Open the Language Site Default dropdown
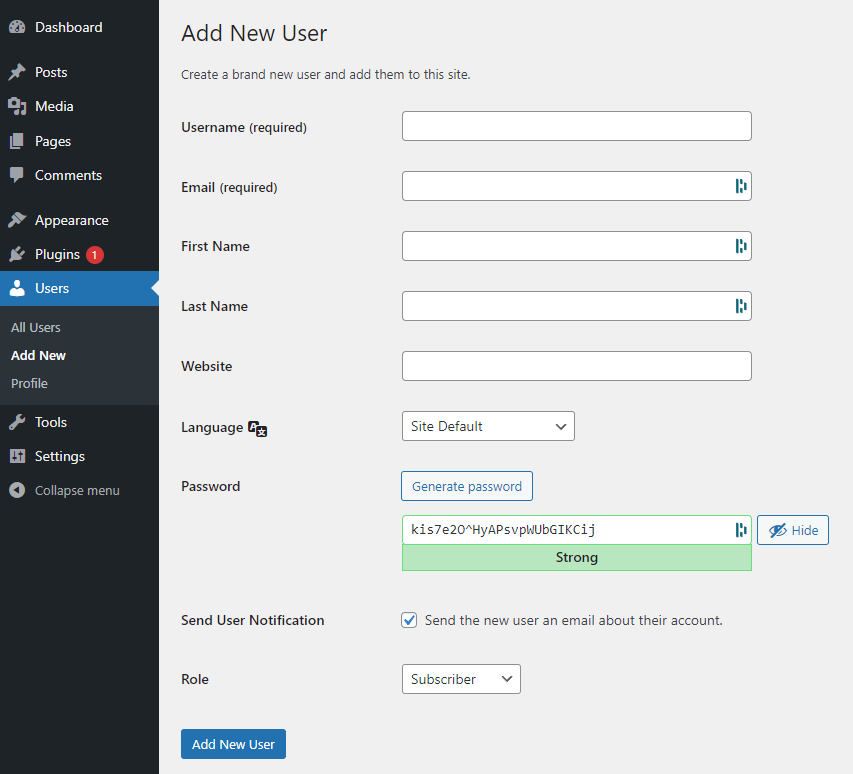The image size is (853, 774). pos(488,426)
